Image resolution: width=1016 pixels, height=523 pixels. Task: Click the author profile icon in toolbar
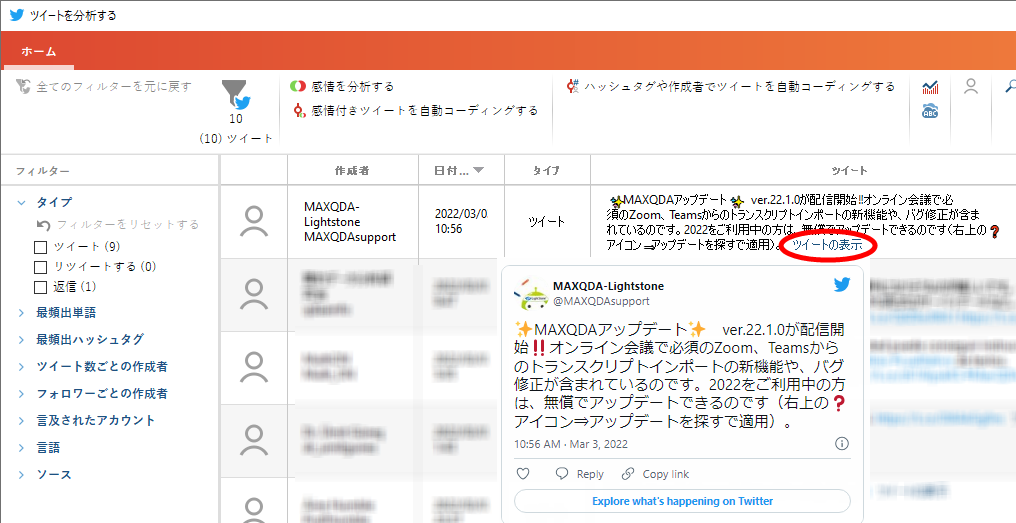pyautogui.click(x=970, y=86)
